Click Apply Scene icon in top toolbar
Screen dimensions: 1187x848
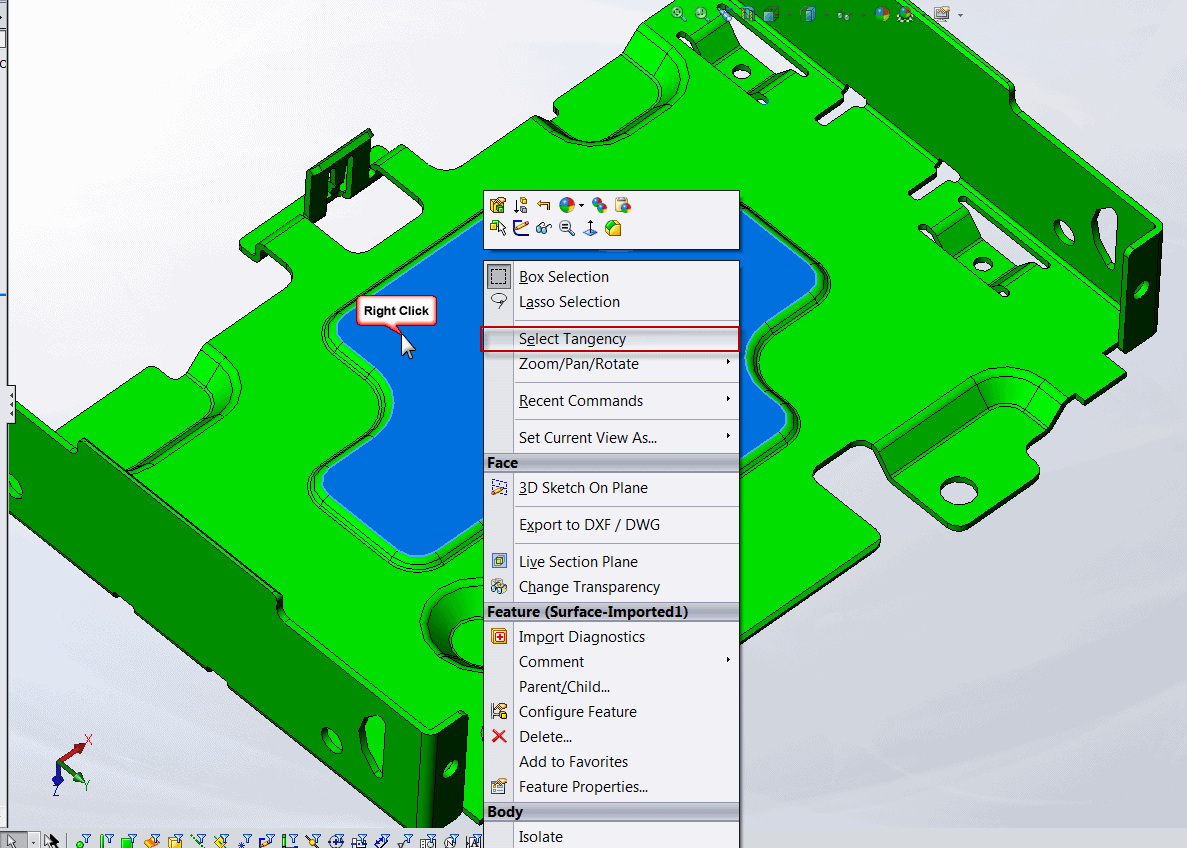905,14
